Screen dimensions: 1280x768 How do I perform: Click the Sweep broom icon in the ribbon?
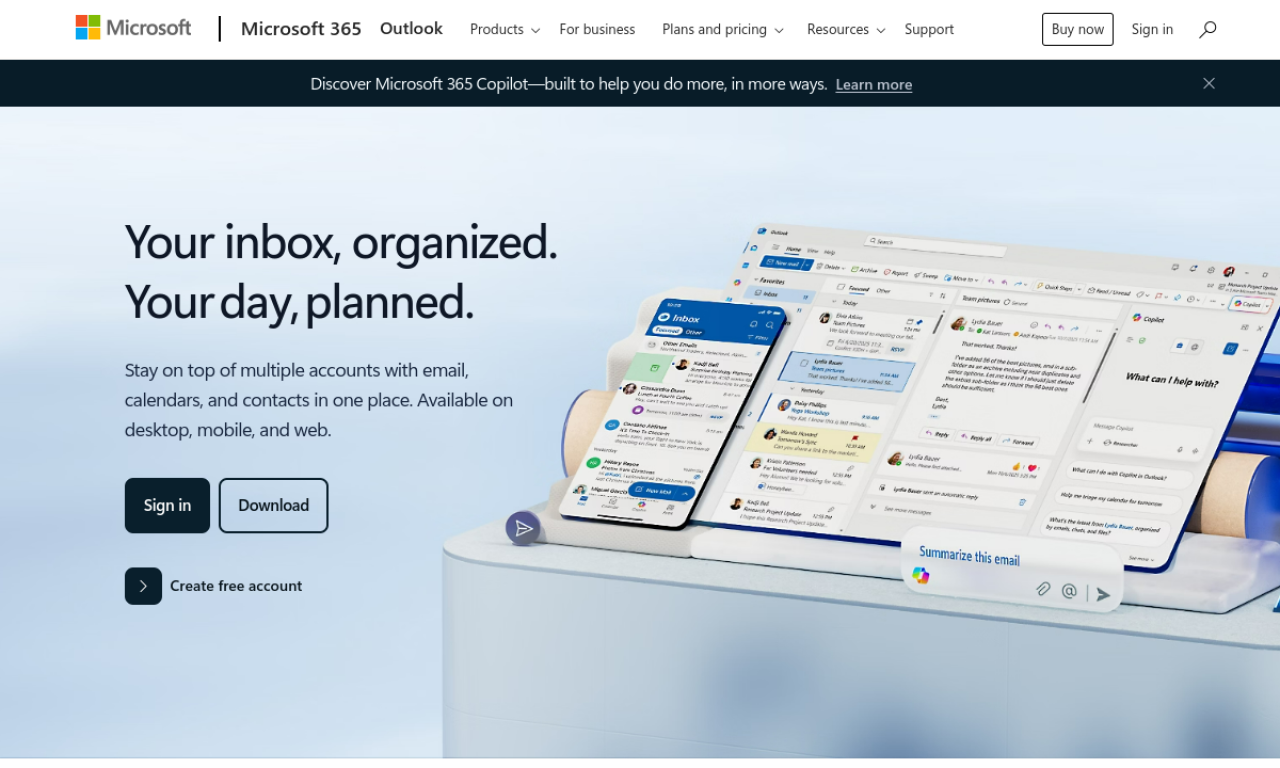coord(918,275)
